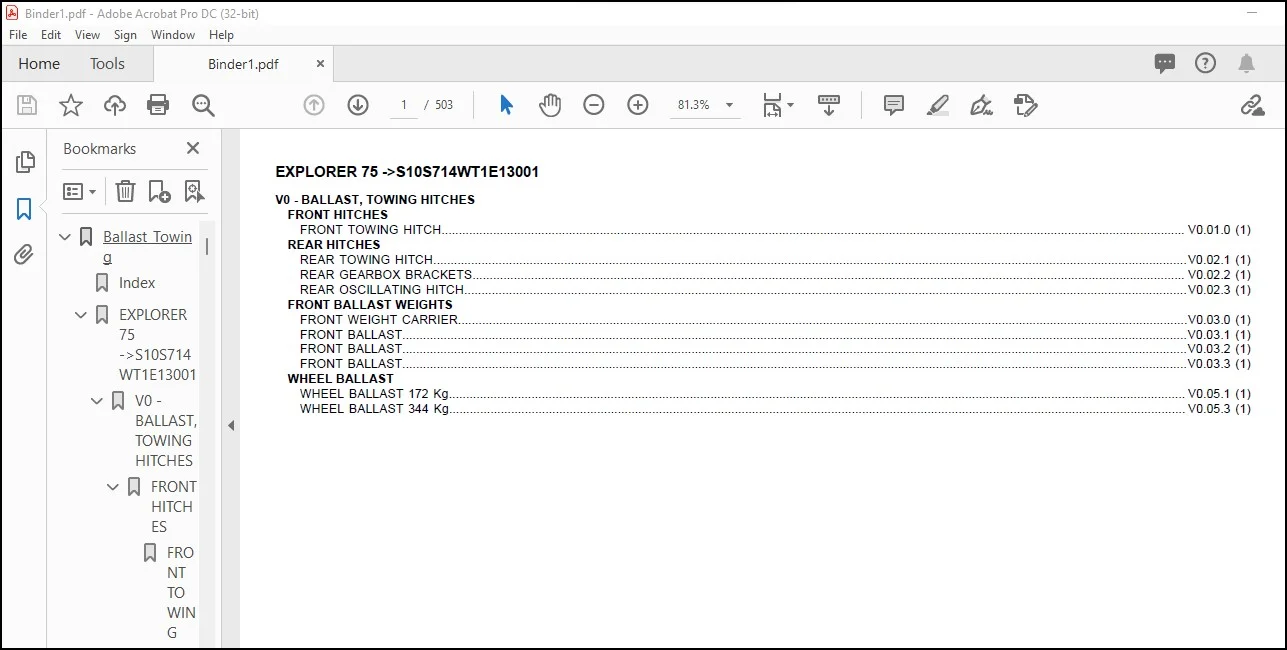
Task: Select the Binder1.pdf document tab
Action: point(243,64)
